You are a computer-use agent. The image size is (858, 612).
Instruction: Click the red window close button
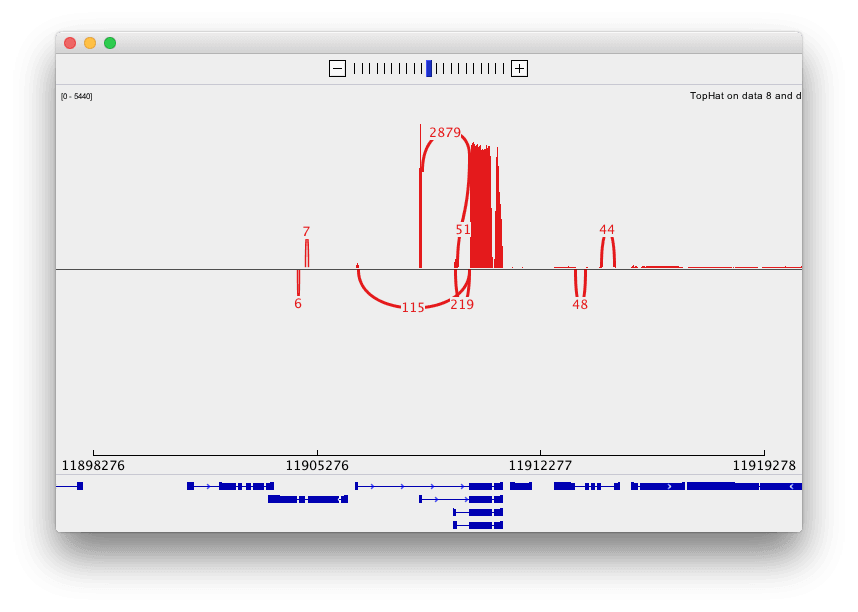tap(70, 43)
